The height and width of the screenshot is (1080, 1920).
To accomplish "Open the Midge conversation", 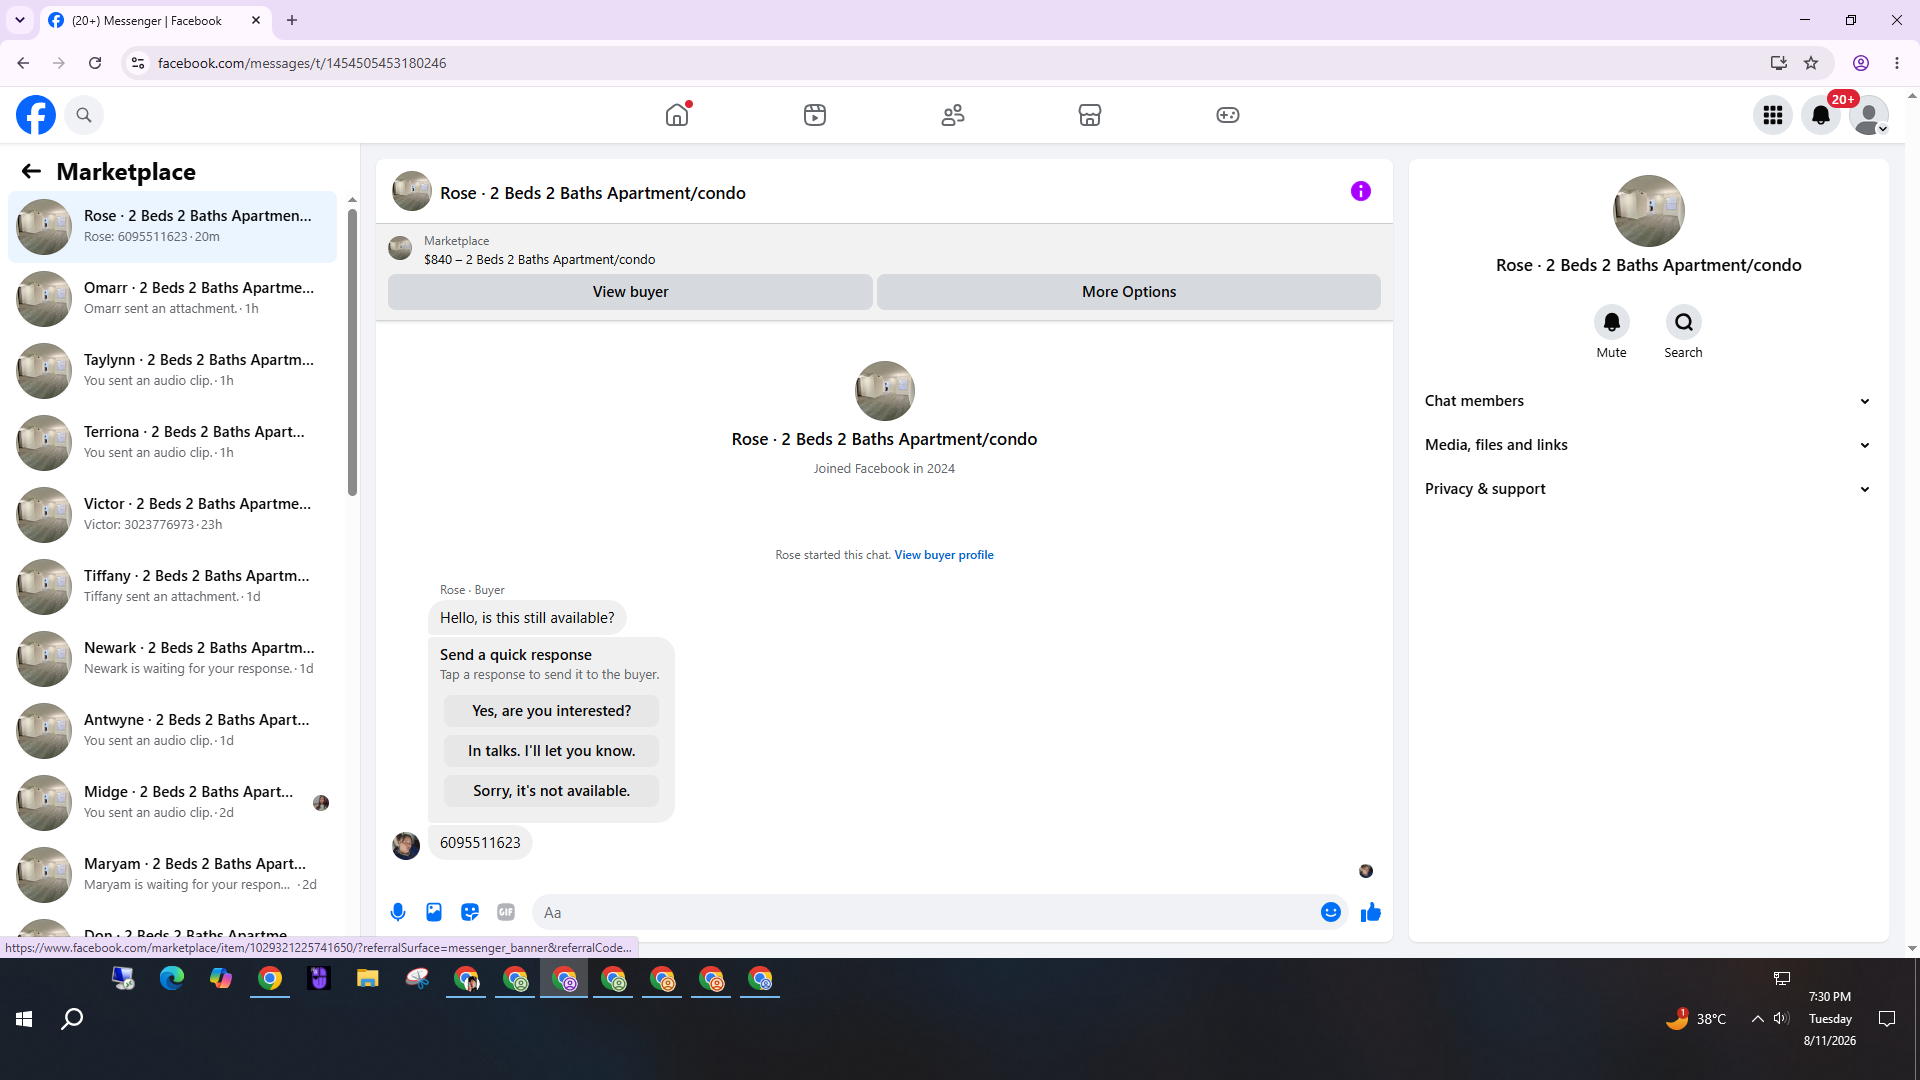I will pyautogui.click(x=173, y=803).
